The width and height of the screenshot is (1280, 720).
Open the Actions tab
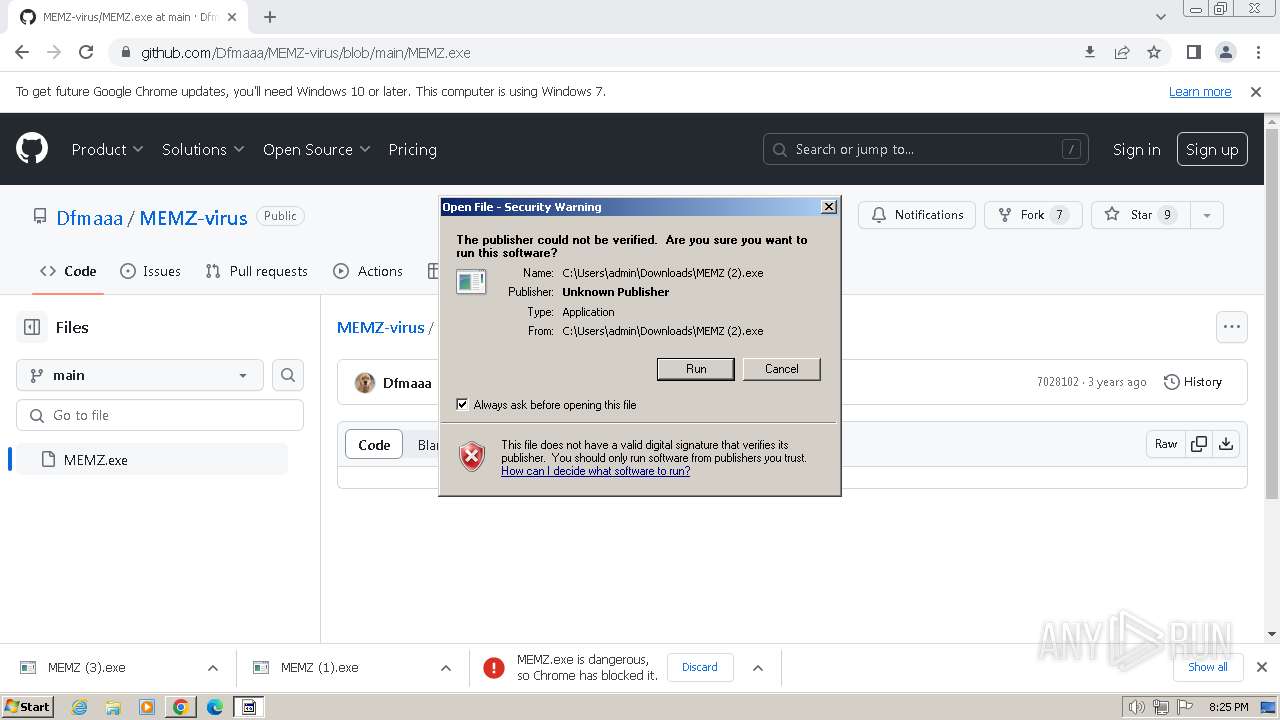[x=368, y=271]
